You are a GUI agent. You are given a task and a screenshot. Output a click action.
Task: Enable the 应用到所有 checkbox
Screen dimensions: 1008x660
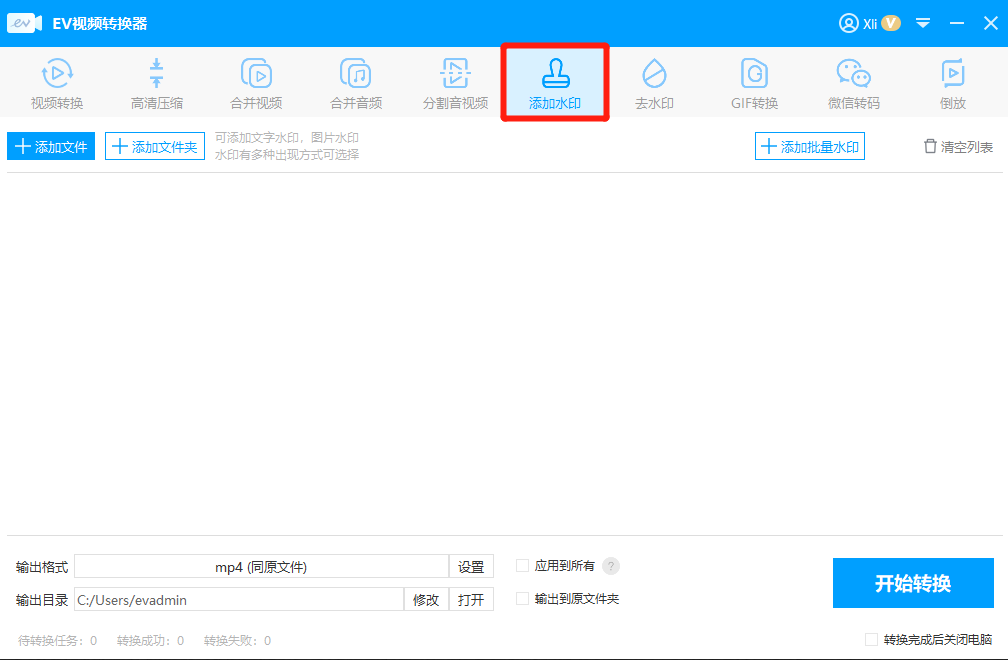point(521,565)
